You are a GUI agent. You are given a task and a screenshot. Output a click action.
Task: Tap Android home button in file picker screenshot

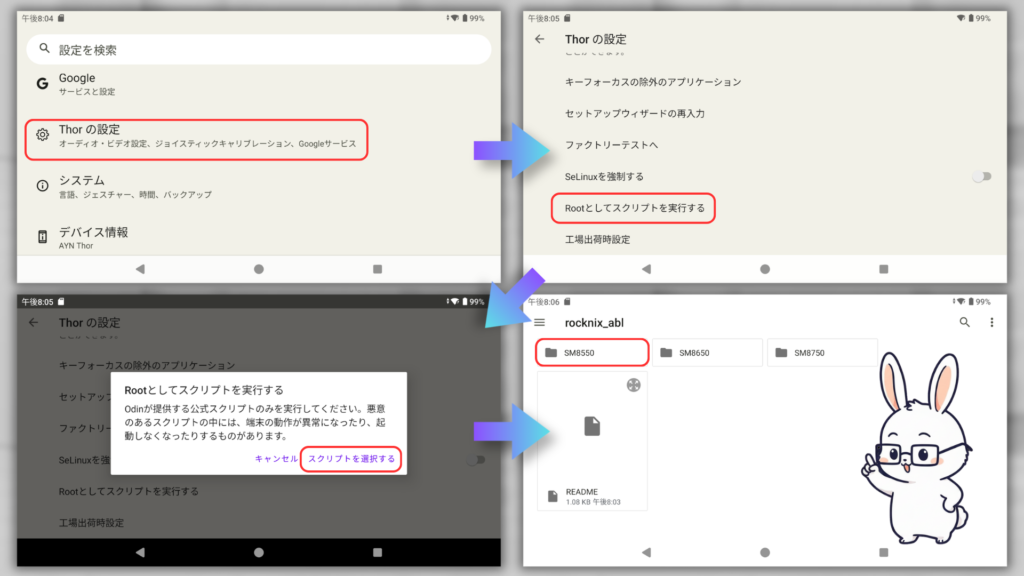[x=765, y=552]
